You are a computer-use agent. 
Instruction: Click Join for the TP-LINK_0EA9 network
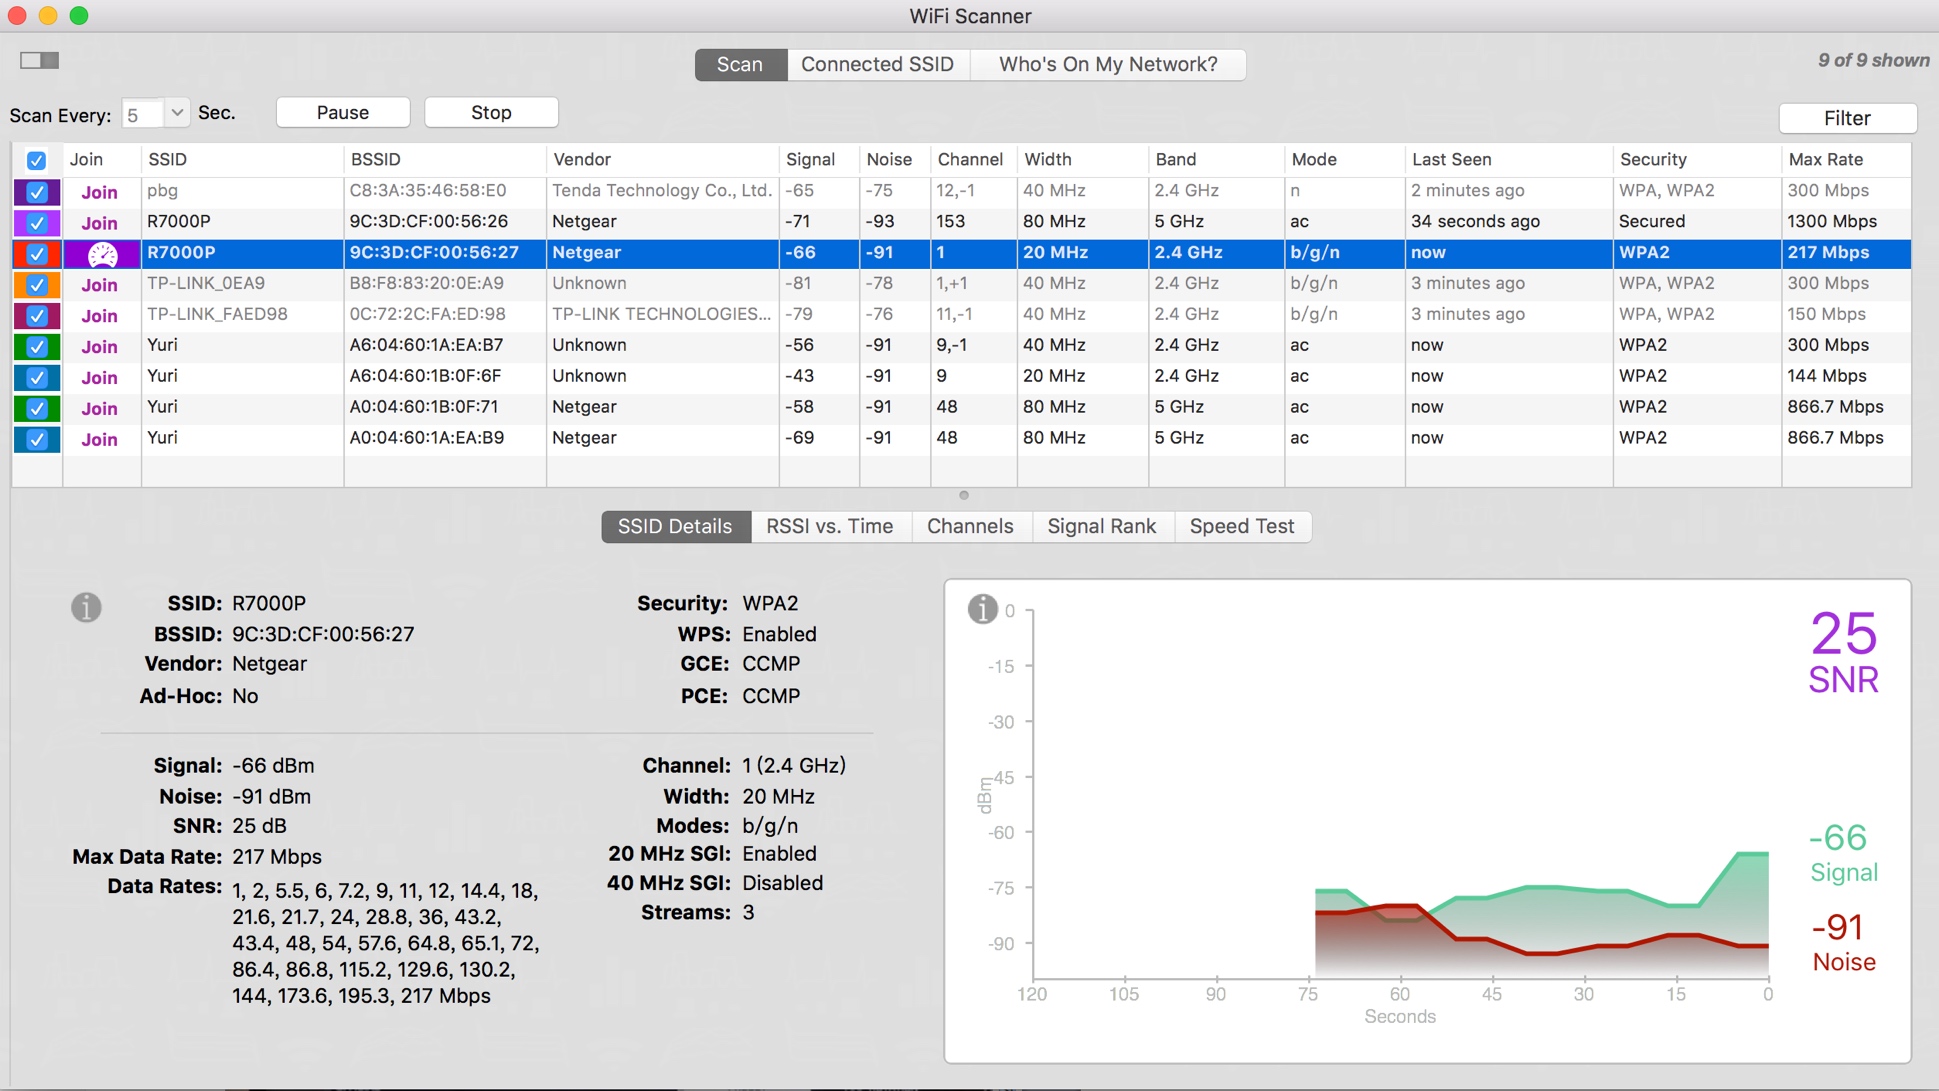pyautogui.click(x=99, y=285)
